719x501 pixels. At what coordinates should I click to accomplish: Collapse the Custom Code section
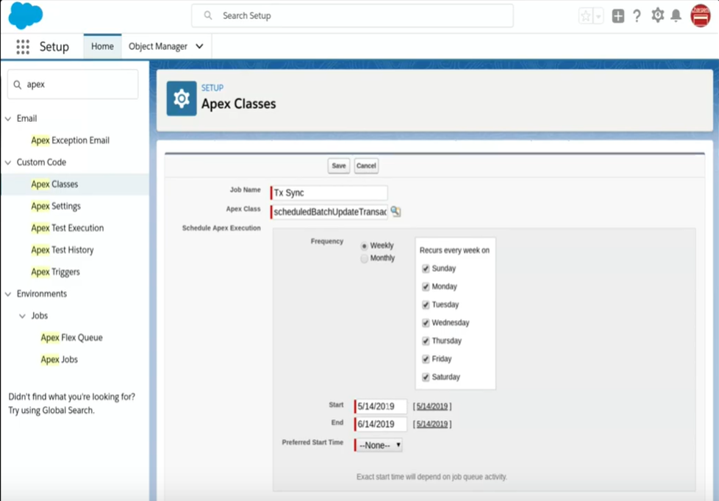click(x=9, y=162)
